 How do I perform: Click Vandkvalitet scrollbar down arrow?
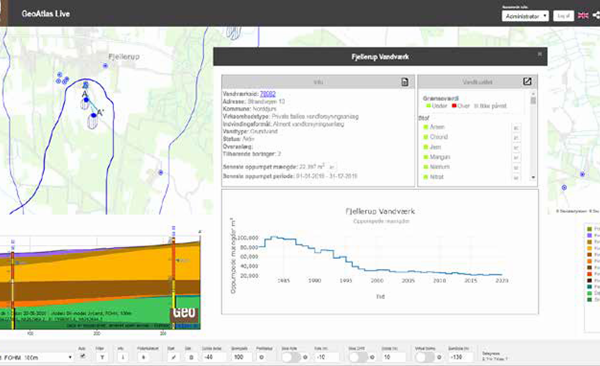tap(533, 178)
